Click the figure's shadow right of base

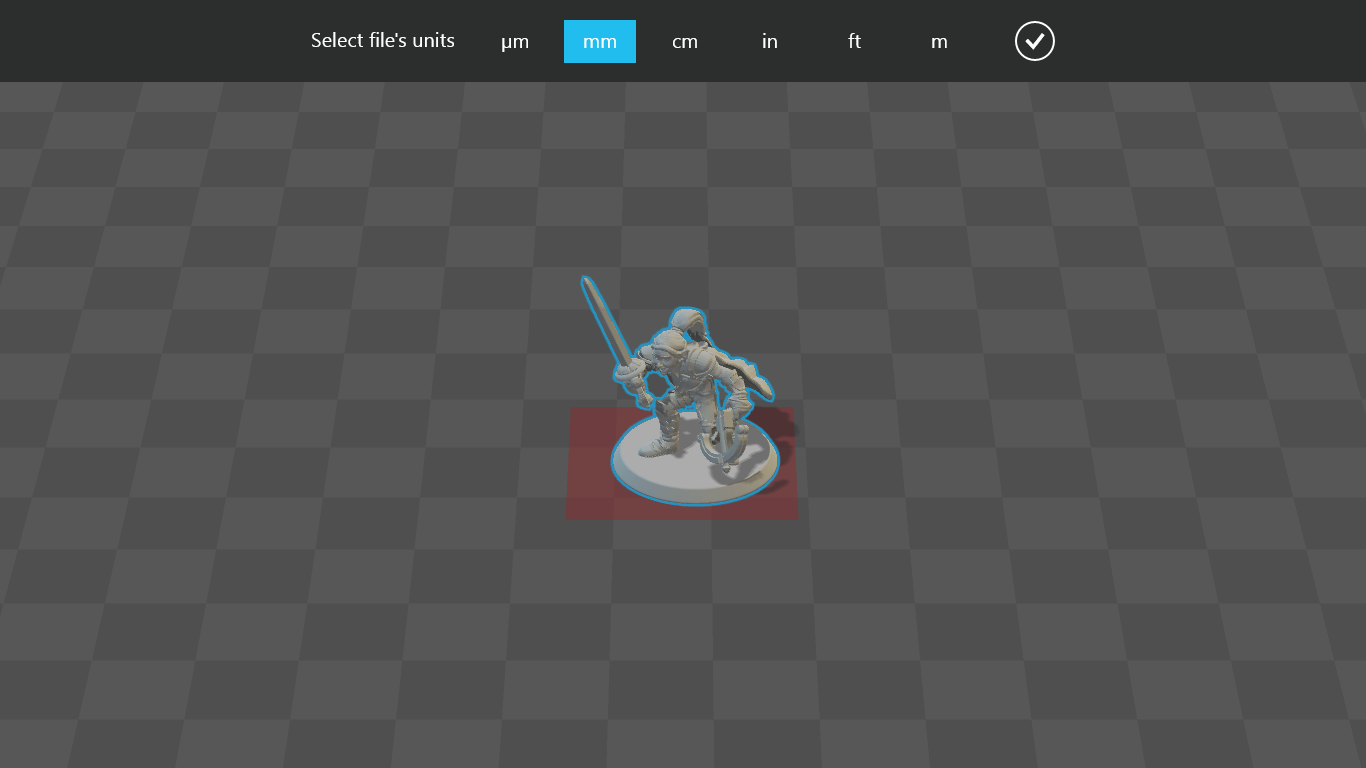[783, 432]
